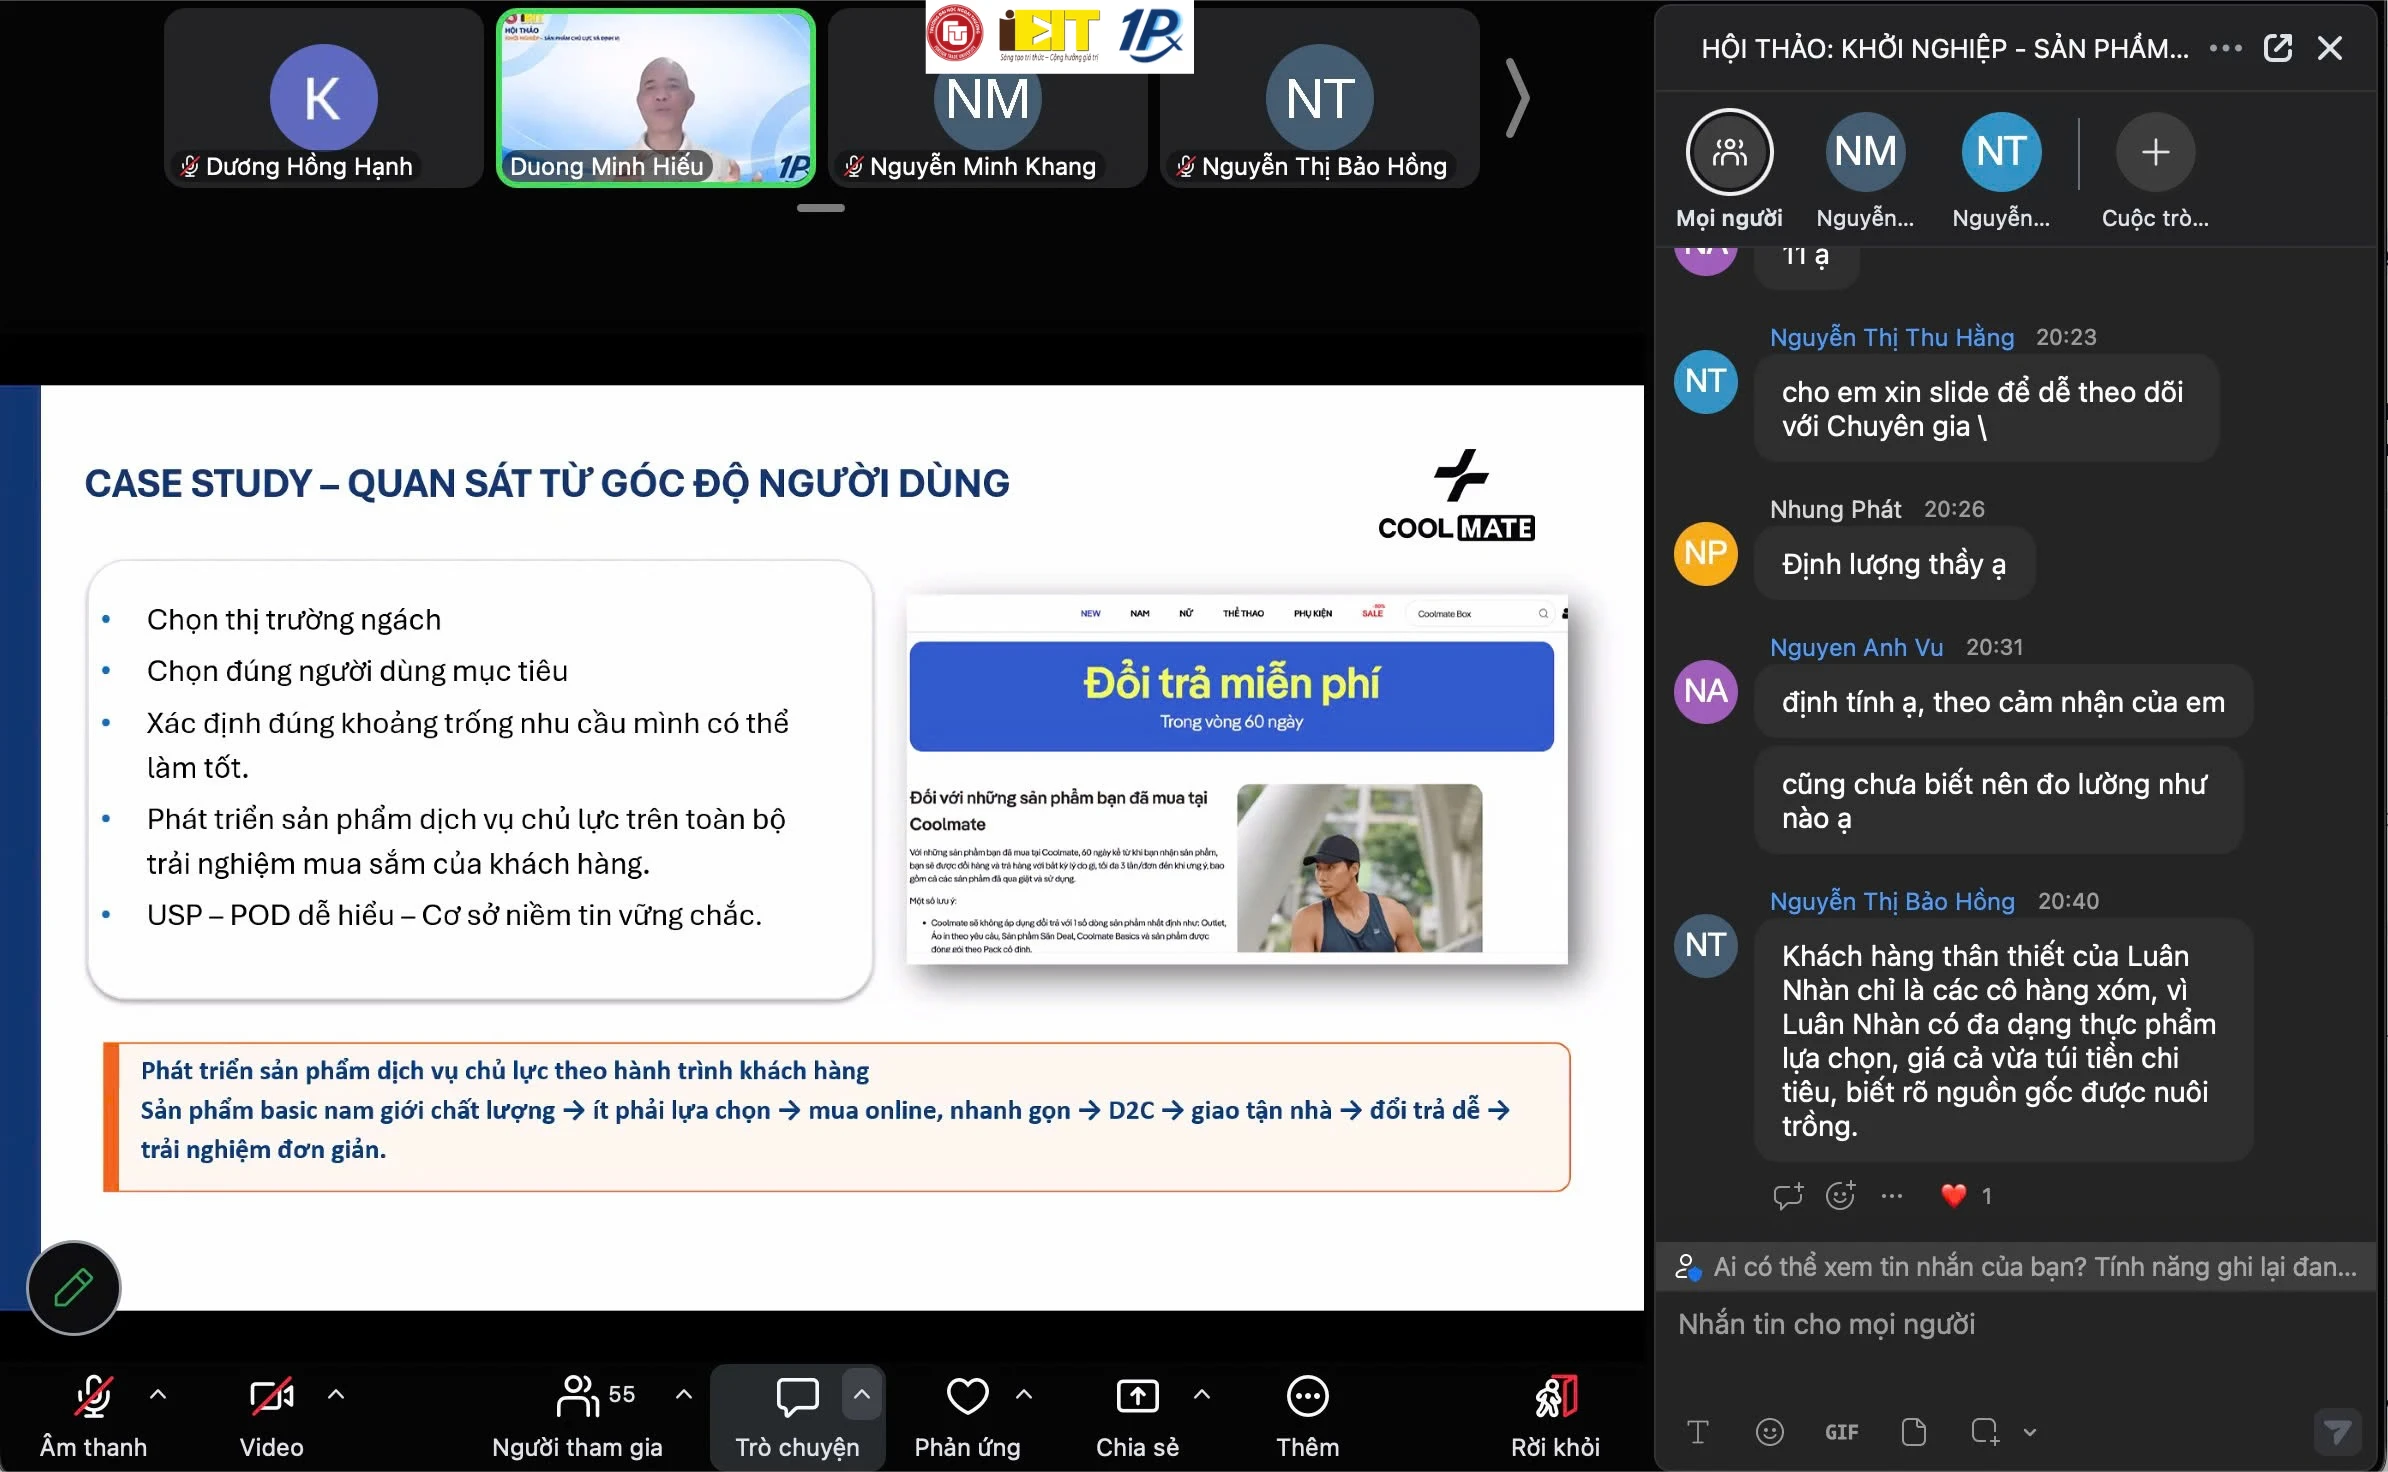Expand the video options arrow

coord(336,1394)
